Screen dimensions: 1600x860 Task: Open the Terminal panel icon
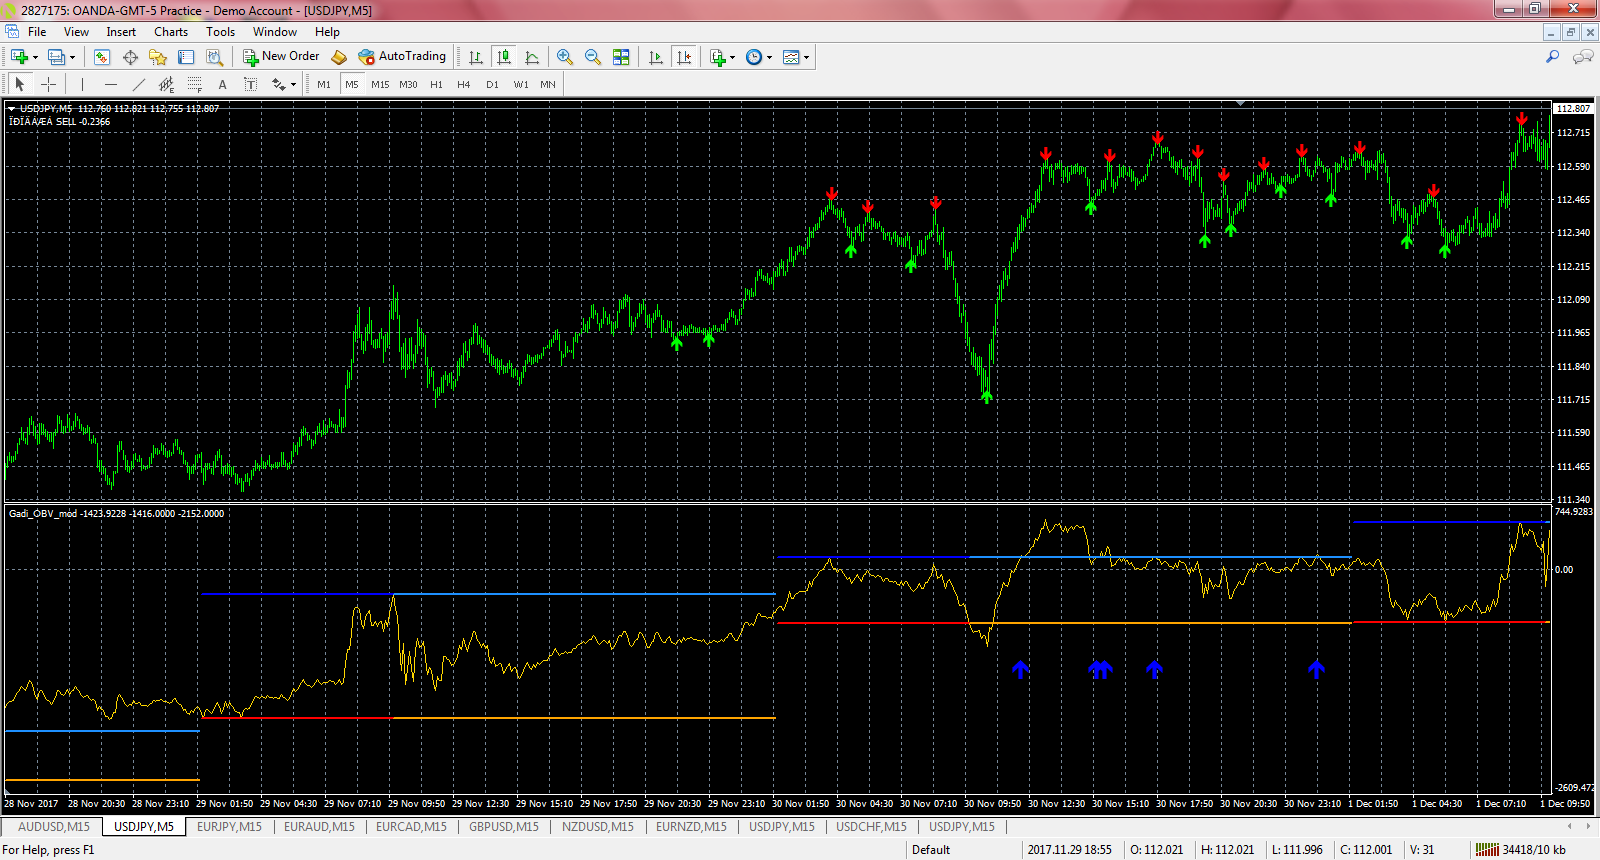point(186,57)
